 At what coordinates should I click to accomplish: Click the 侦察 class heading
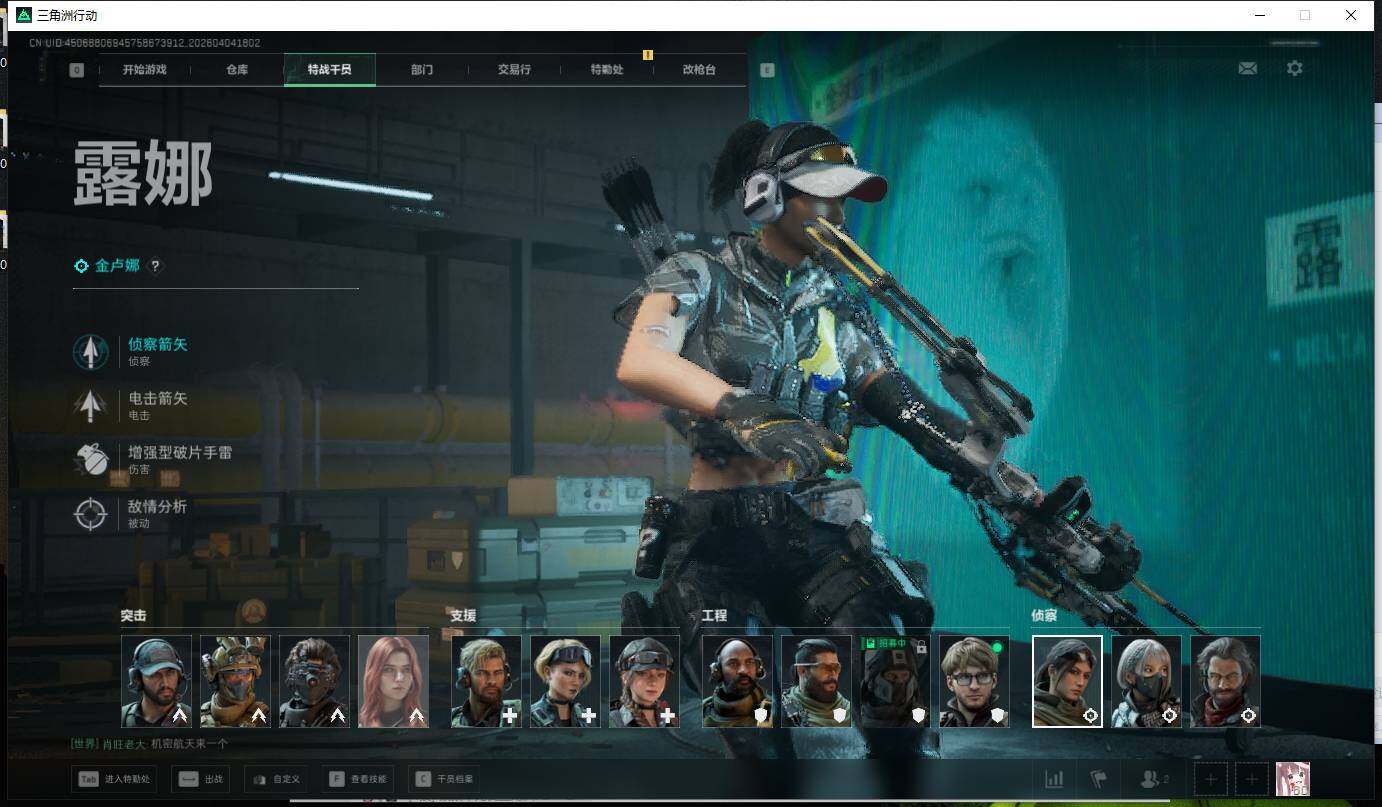click(1044, 616)
